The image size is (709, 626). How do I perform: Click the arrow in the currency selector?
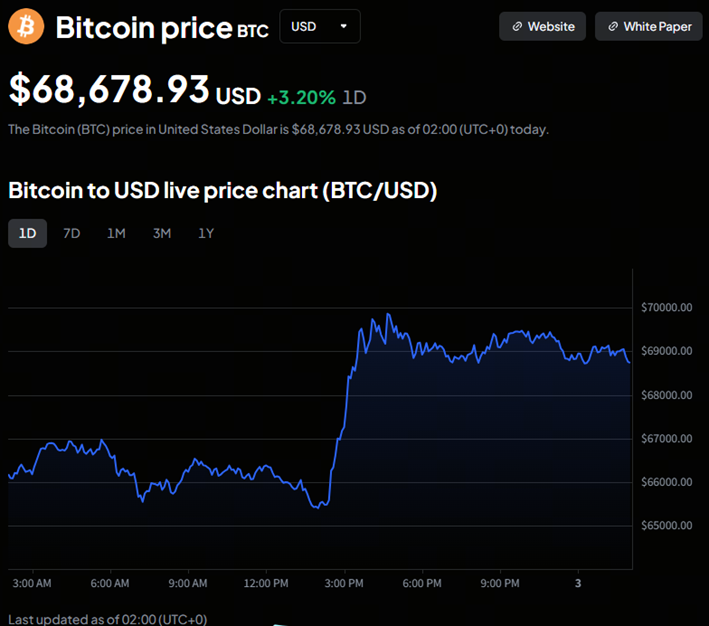click(344, 26)
